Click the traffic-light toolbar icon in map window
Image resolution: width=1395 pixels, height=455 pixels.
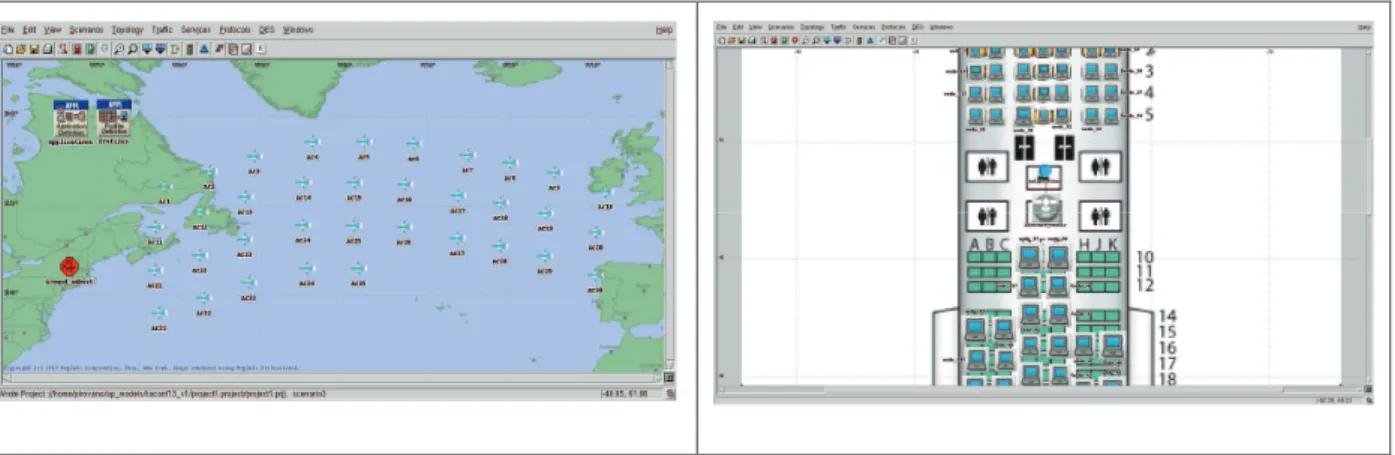tap(190, 47)
